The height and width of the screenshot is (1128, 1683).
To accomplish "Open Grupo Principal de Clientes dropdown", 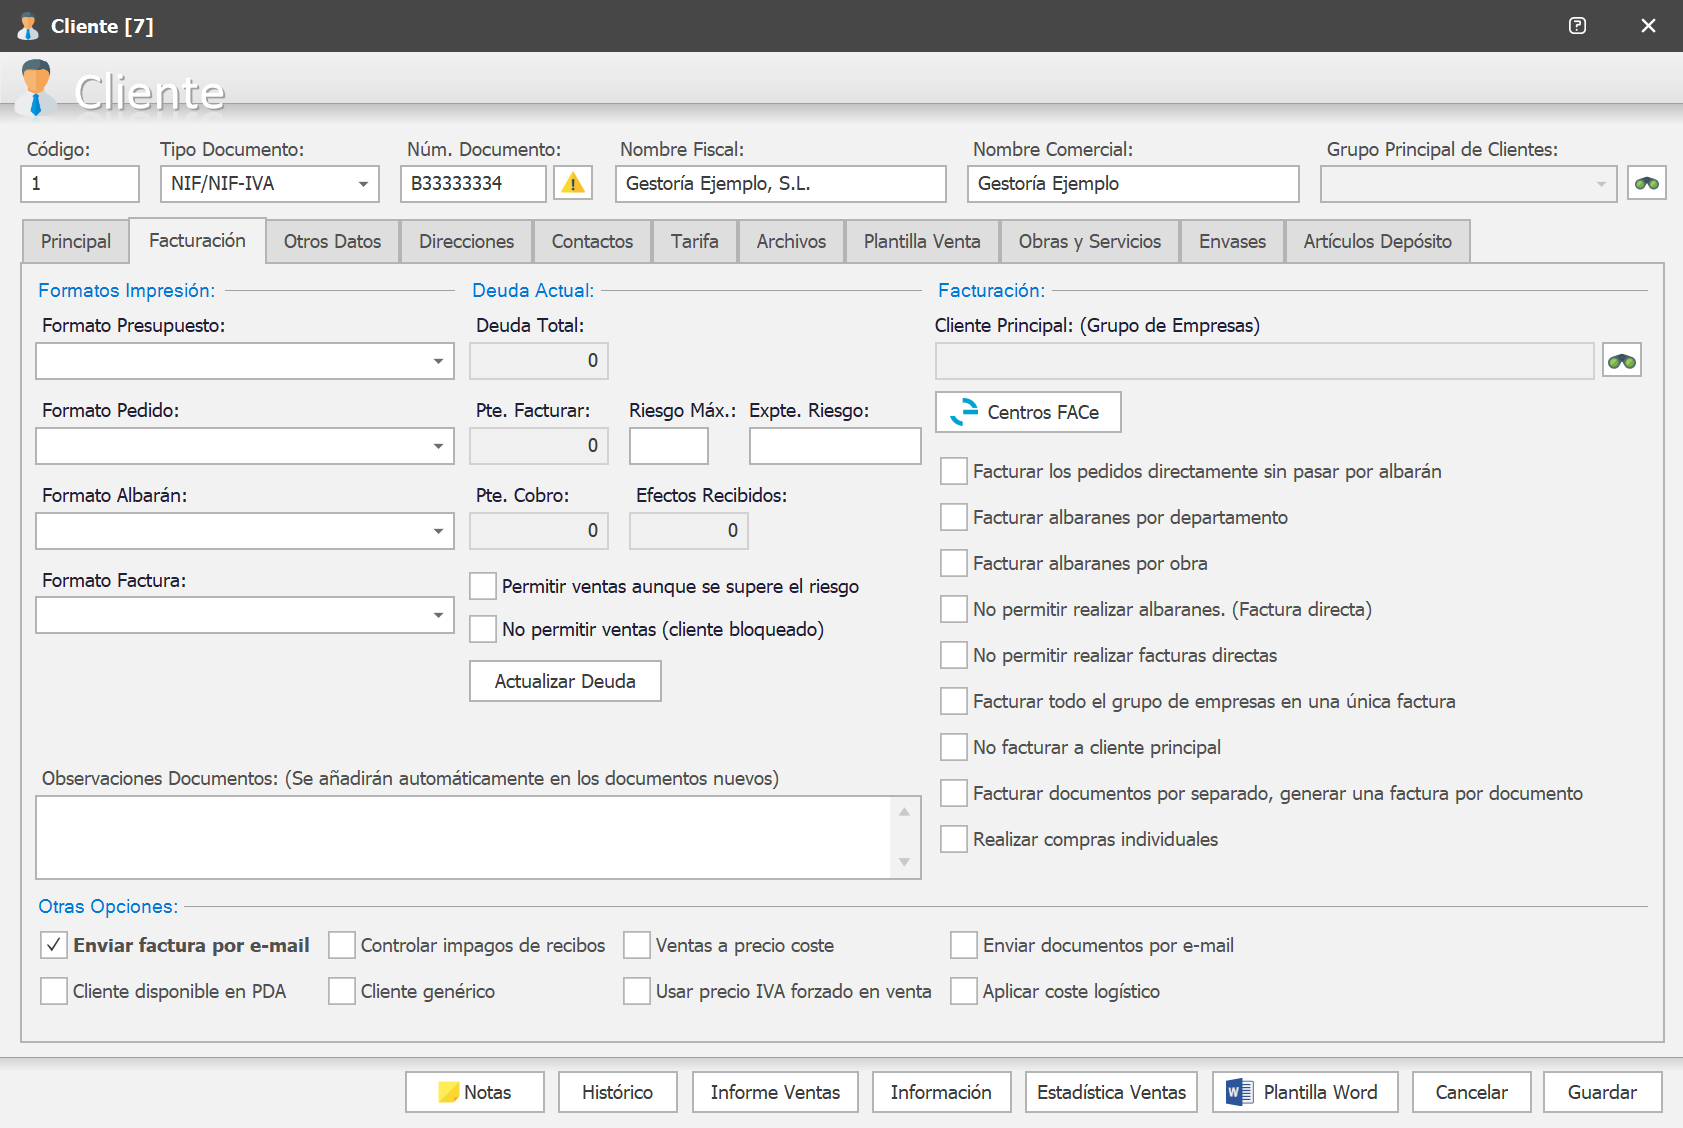I will [x=1601, y=184].
